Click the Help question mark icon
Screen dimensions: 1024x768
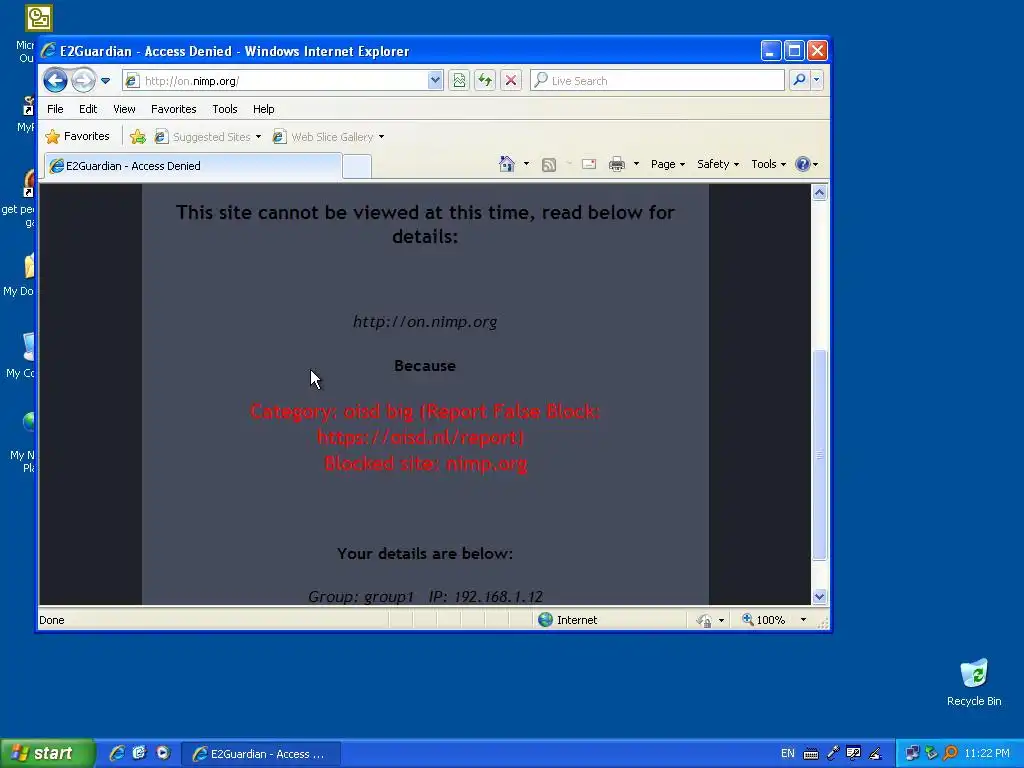[803, 164]
